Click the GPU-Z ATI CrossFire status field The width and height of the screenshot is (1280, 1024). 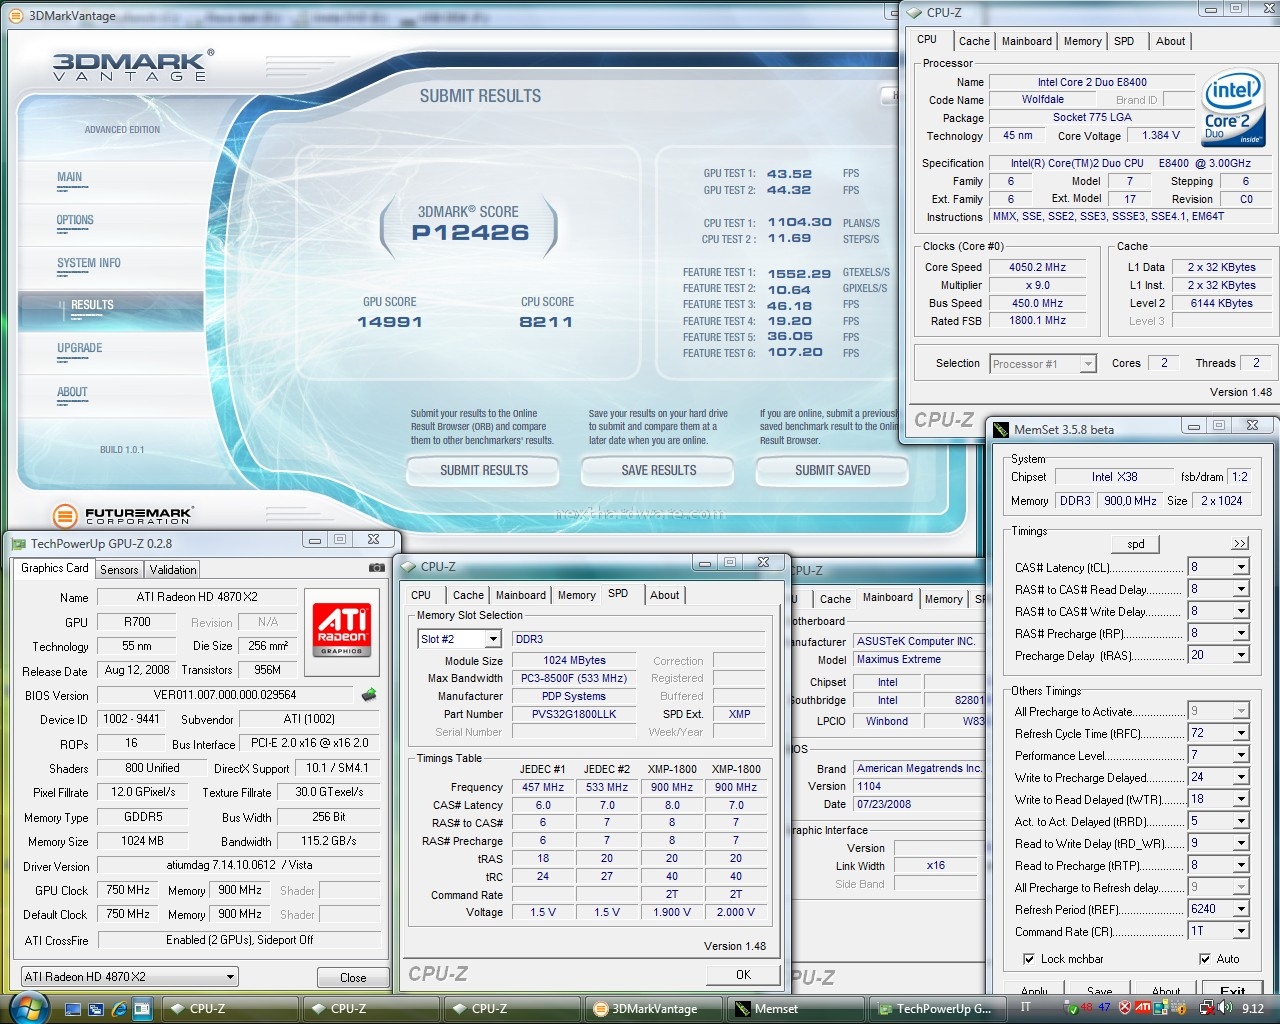pos(239,940)
